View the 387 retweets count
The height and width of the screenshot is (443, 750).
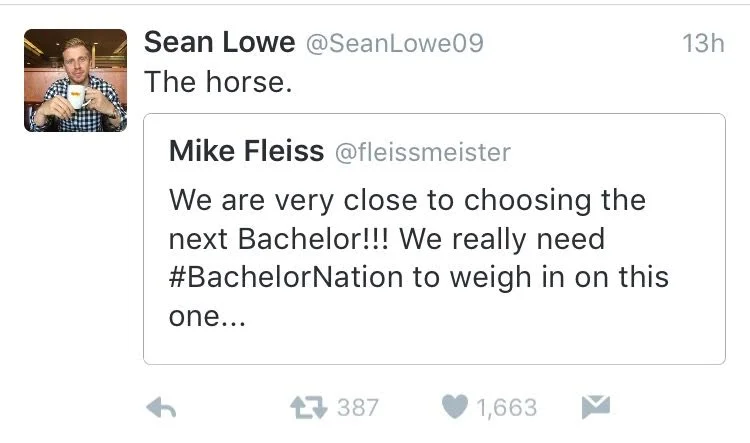357,407
